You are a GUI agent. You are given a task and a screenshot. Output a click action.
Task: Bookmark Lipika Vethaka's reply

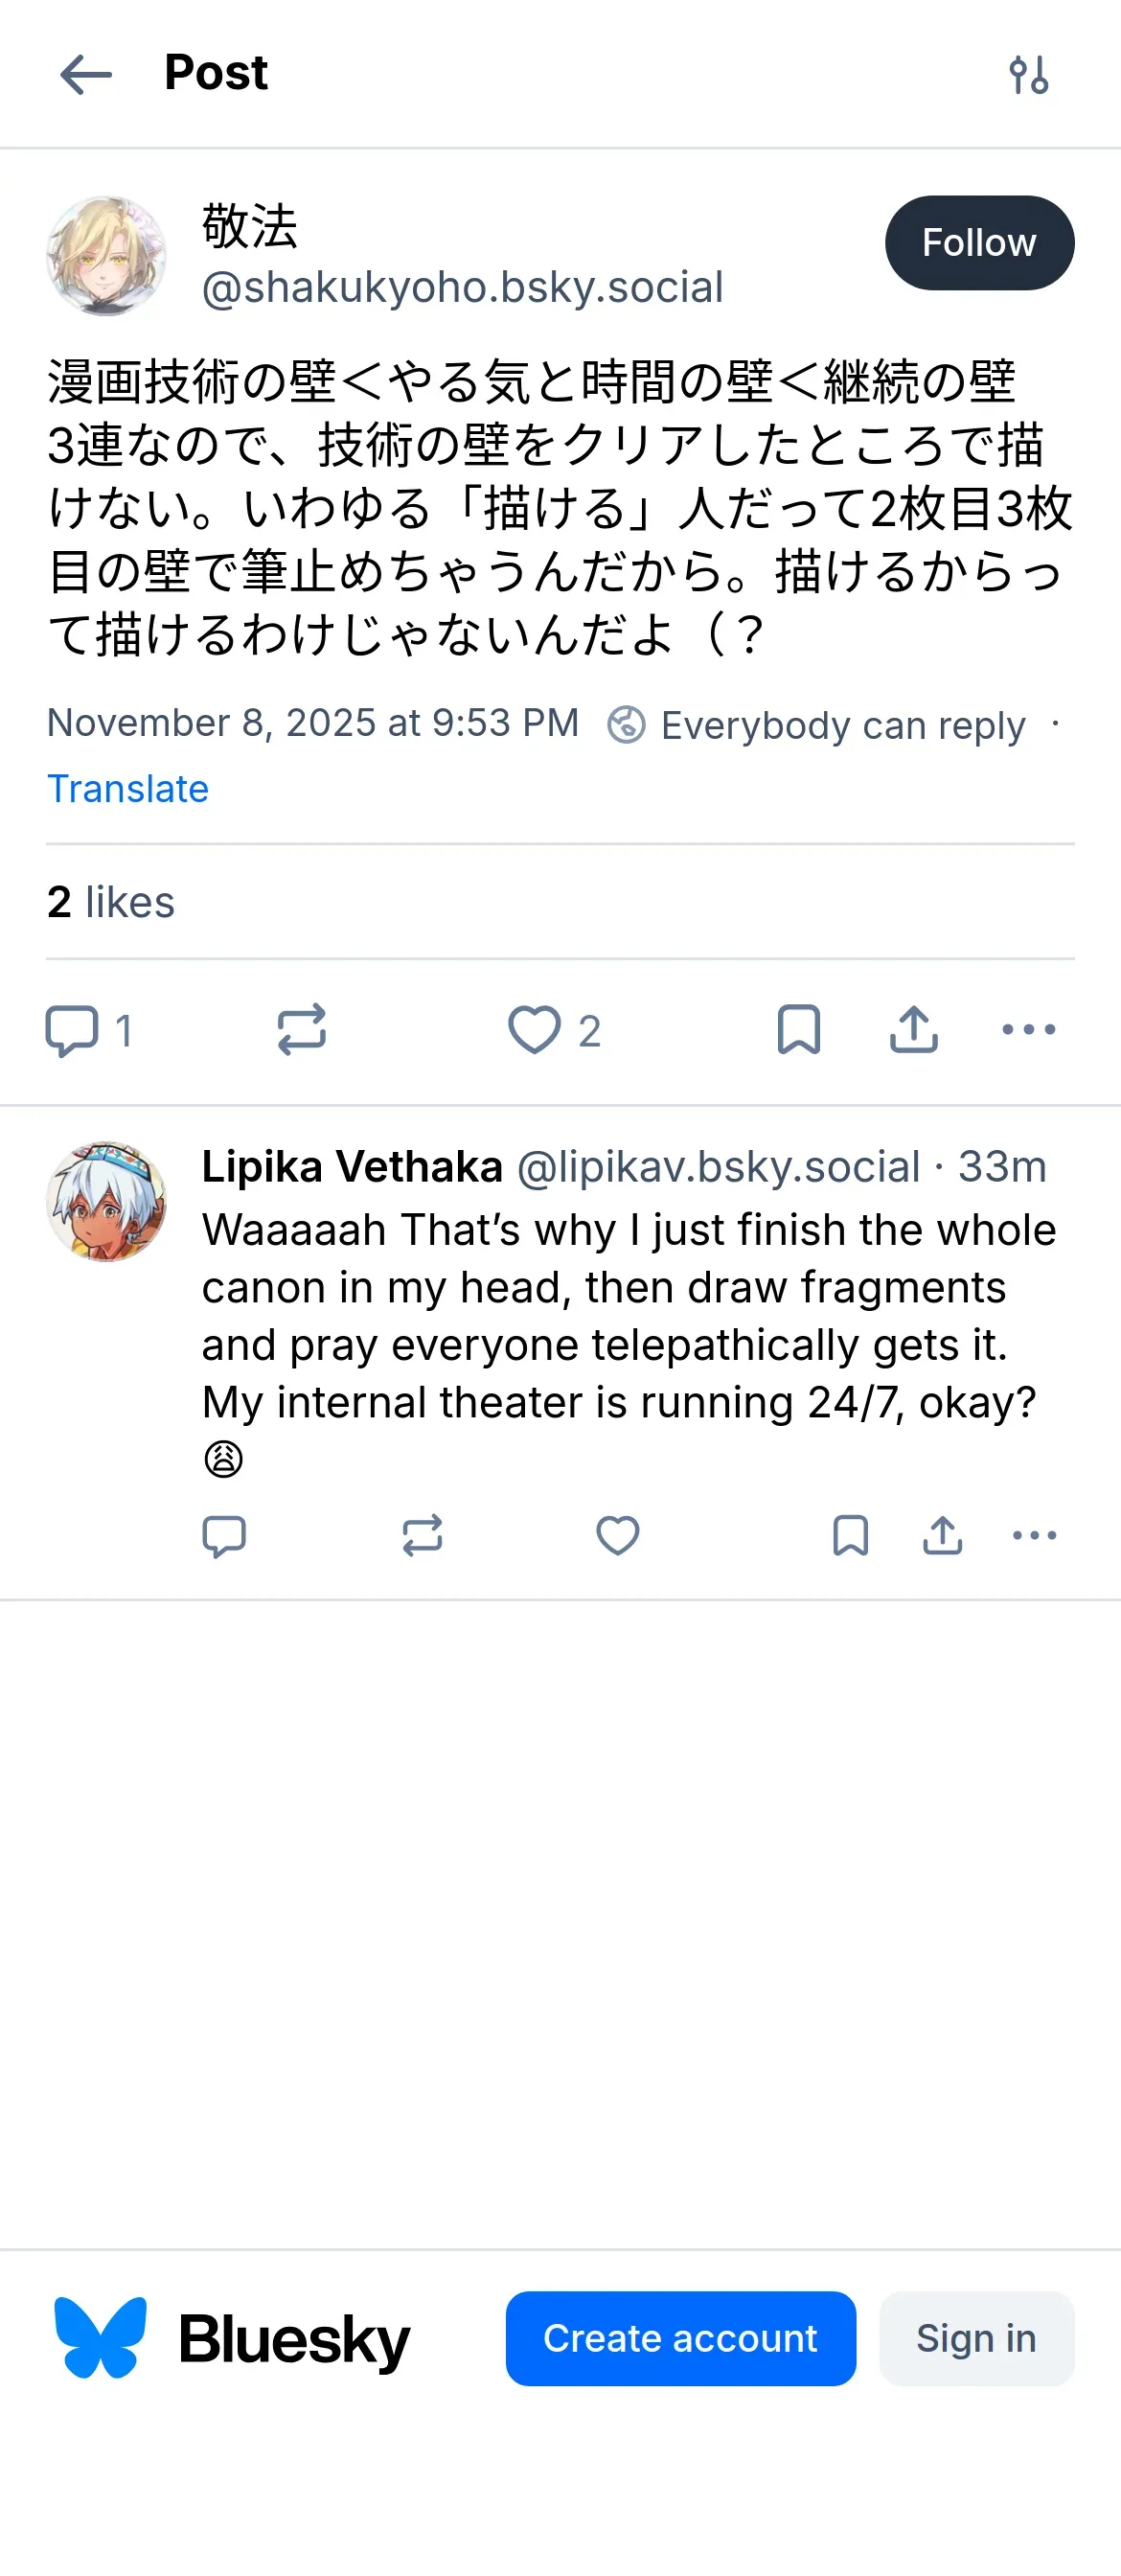click(850, 1536)
